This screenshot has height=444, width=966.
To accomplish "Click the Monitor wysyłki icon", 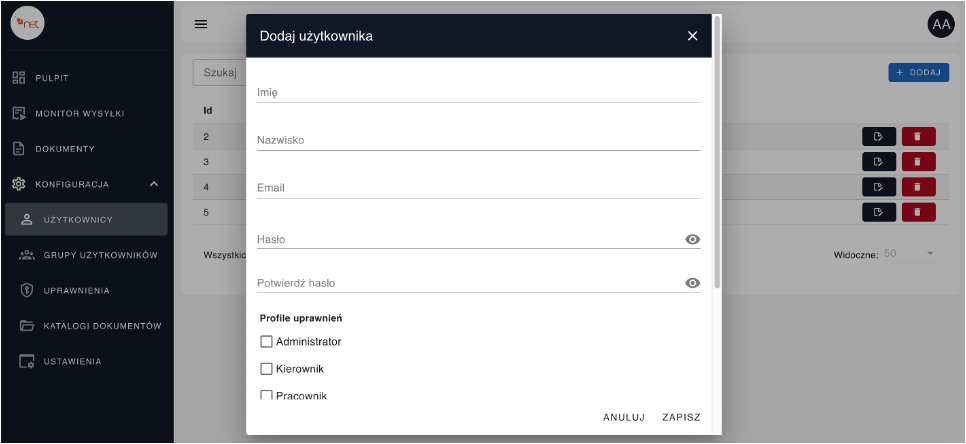I will point(18,113).
